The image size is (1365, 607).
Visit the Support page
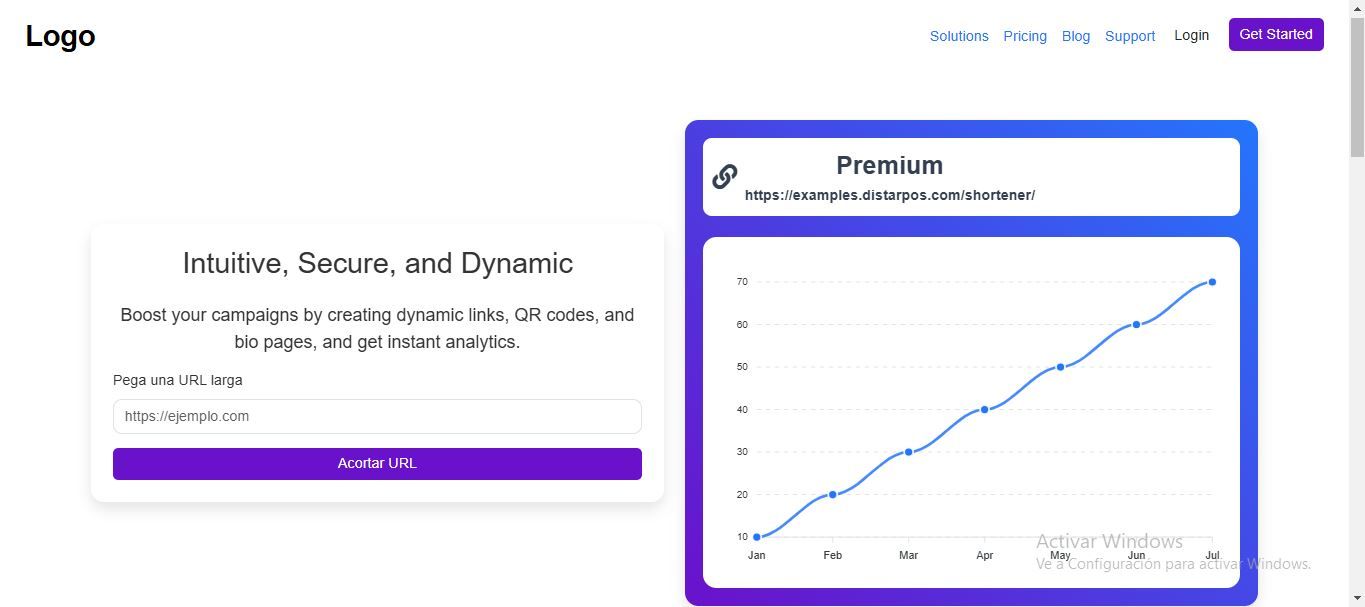pos(1130,36)
